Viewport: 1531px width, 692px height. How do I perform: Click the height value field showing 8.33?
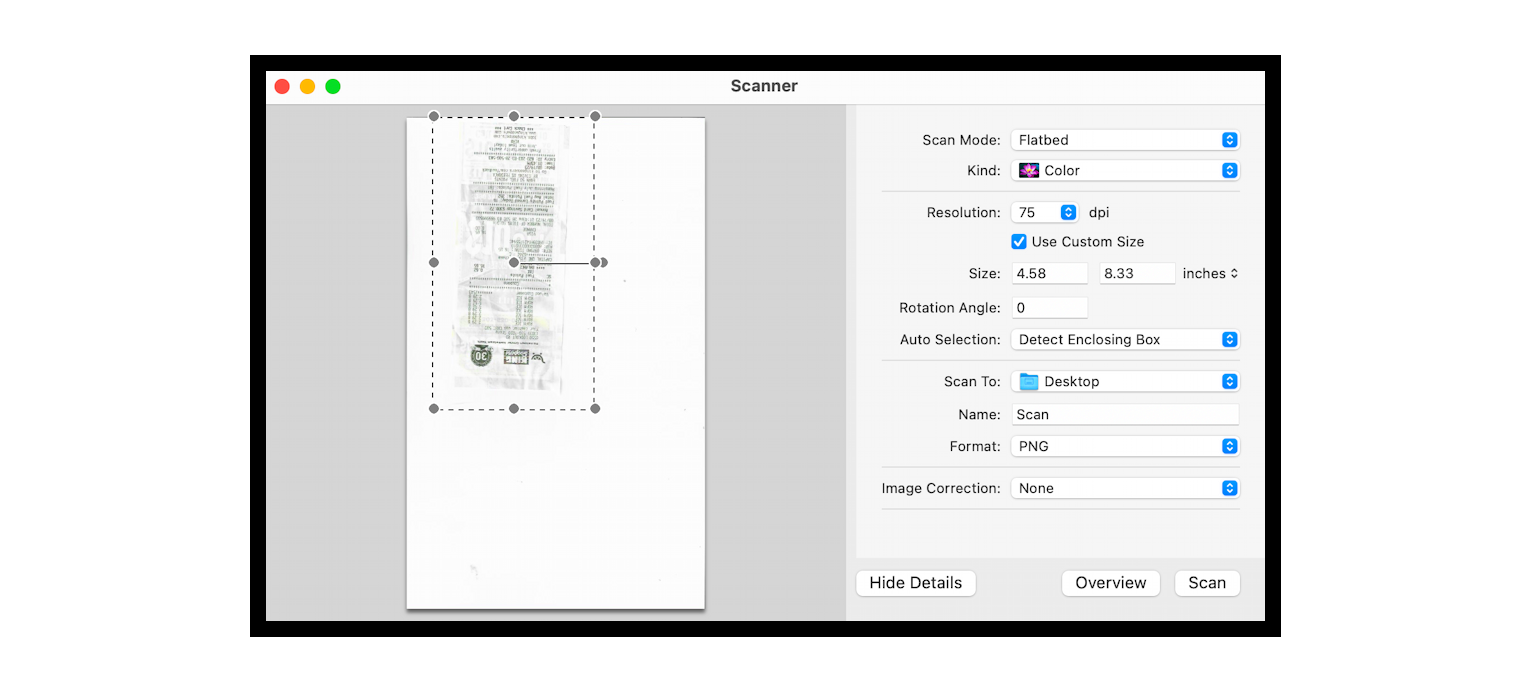pos(1137,273)
